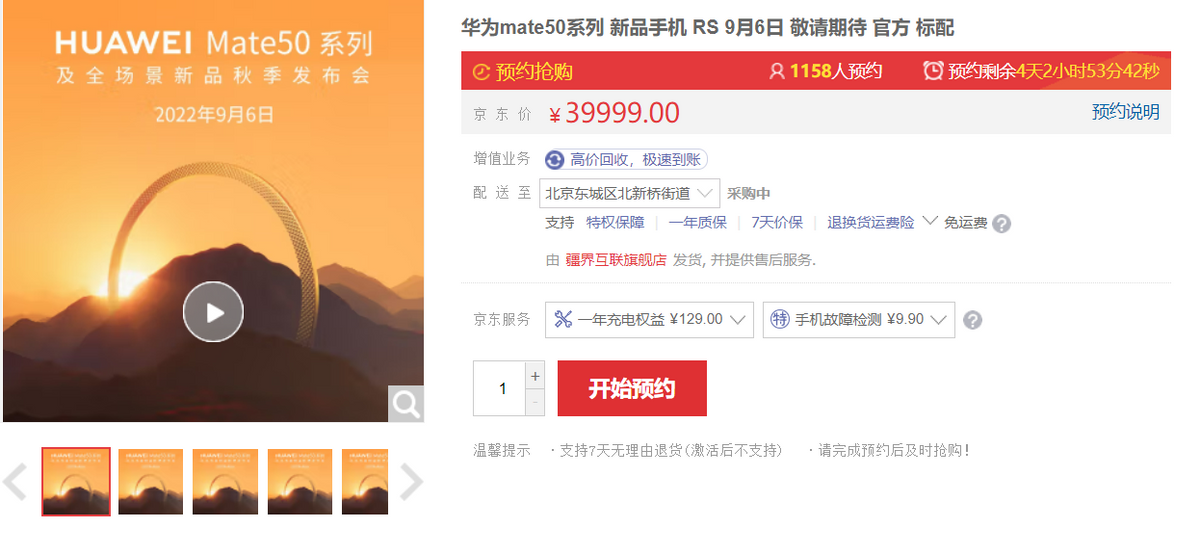Expand the 一年充电权益 ¥129.00 dropdown
Image resolution: width=1200 pixels, height=533 pixels.
[x=650, y=320]
